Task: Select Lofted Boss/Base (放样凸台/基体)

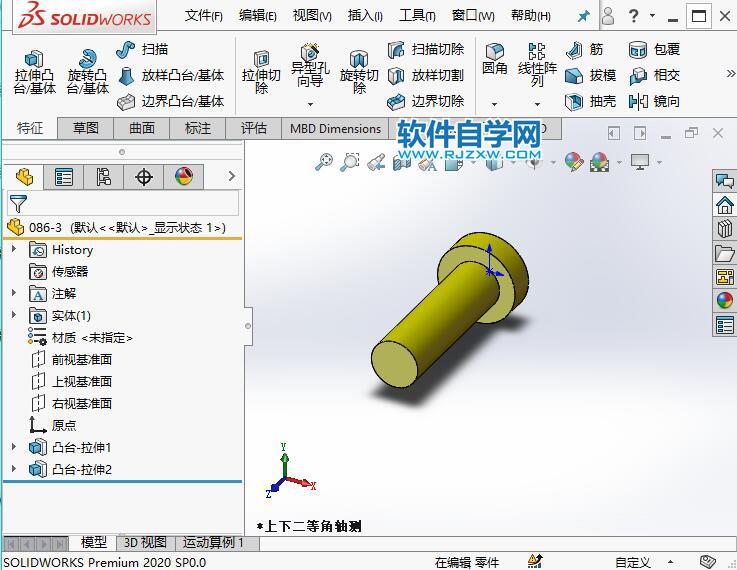Action: (x=170, y=75)
